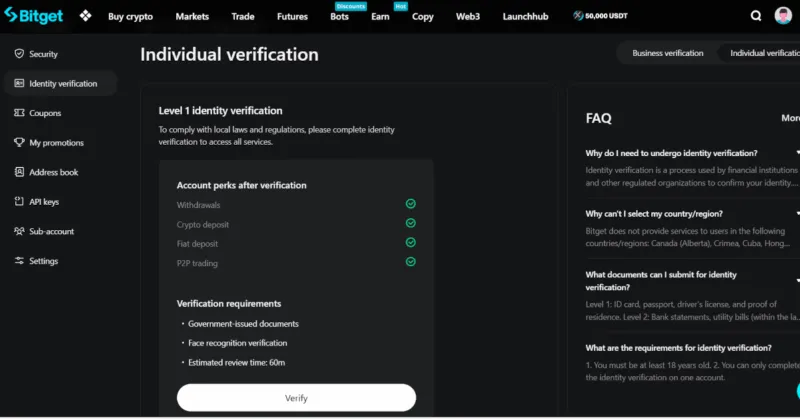Click the 'Level 1 identity verification' heading

pos(220,111)
